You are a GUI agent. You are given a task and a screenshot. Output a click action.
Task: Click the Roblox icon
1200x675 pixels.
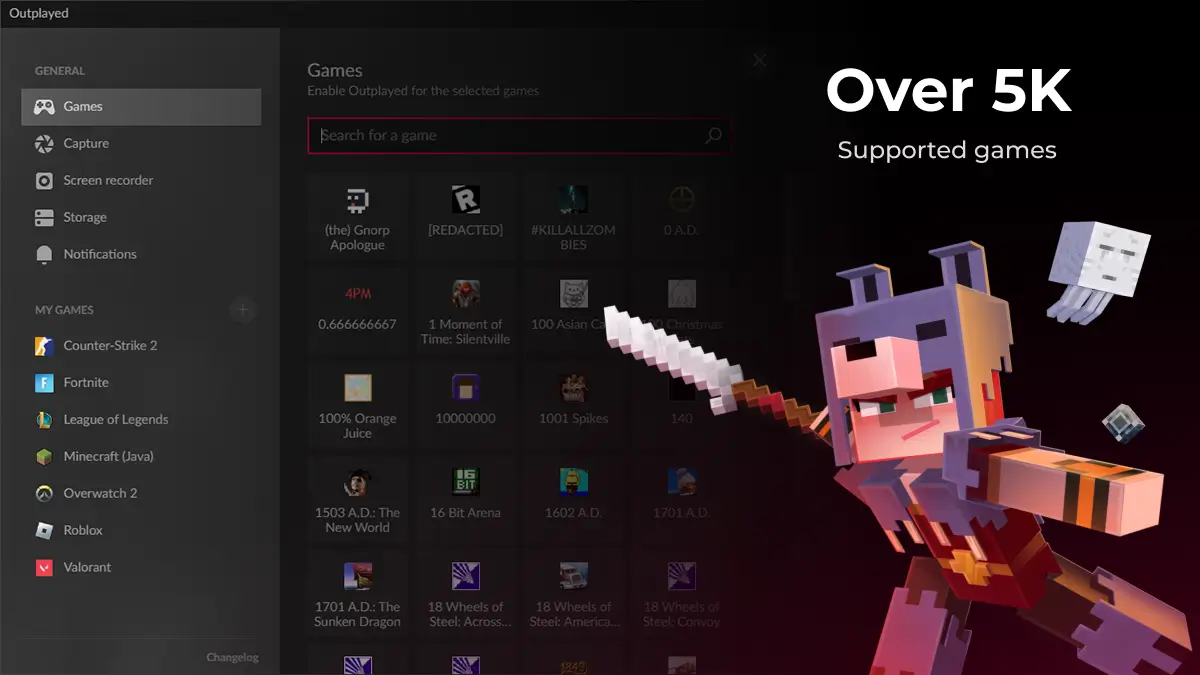pos(44,531)
